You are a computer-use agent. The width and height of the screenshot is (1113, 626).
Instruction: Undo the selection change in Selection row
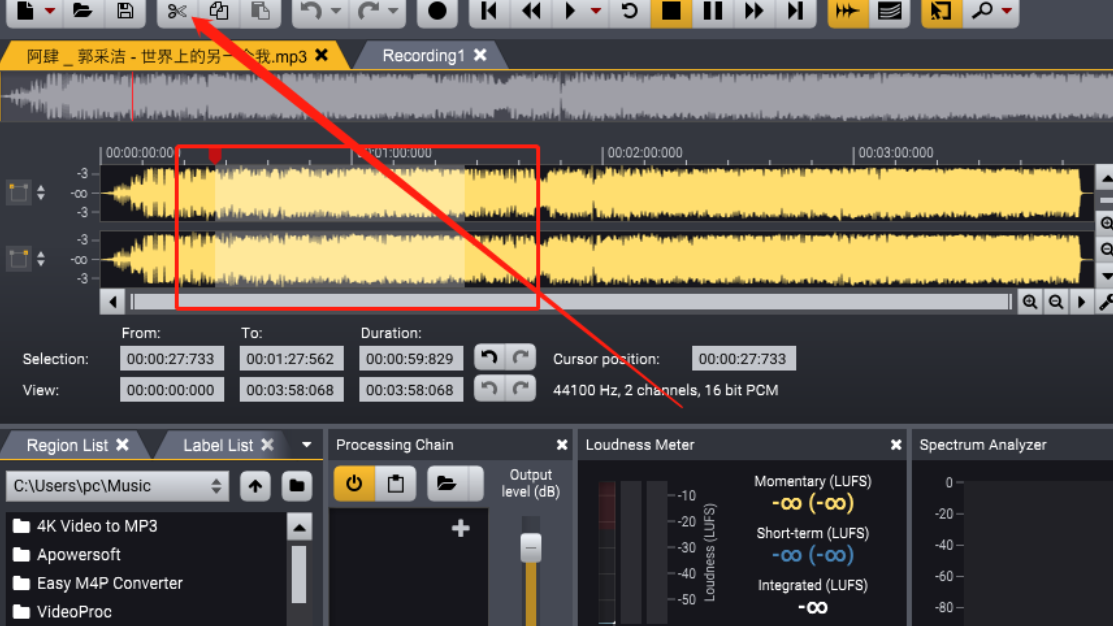coord(489,357)
